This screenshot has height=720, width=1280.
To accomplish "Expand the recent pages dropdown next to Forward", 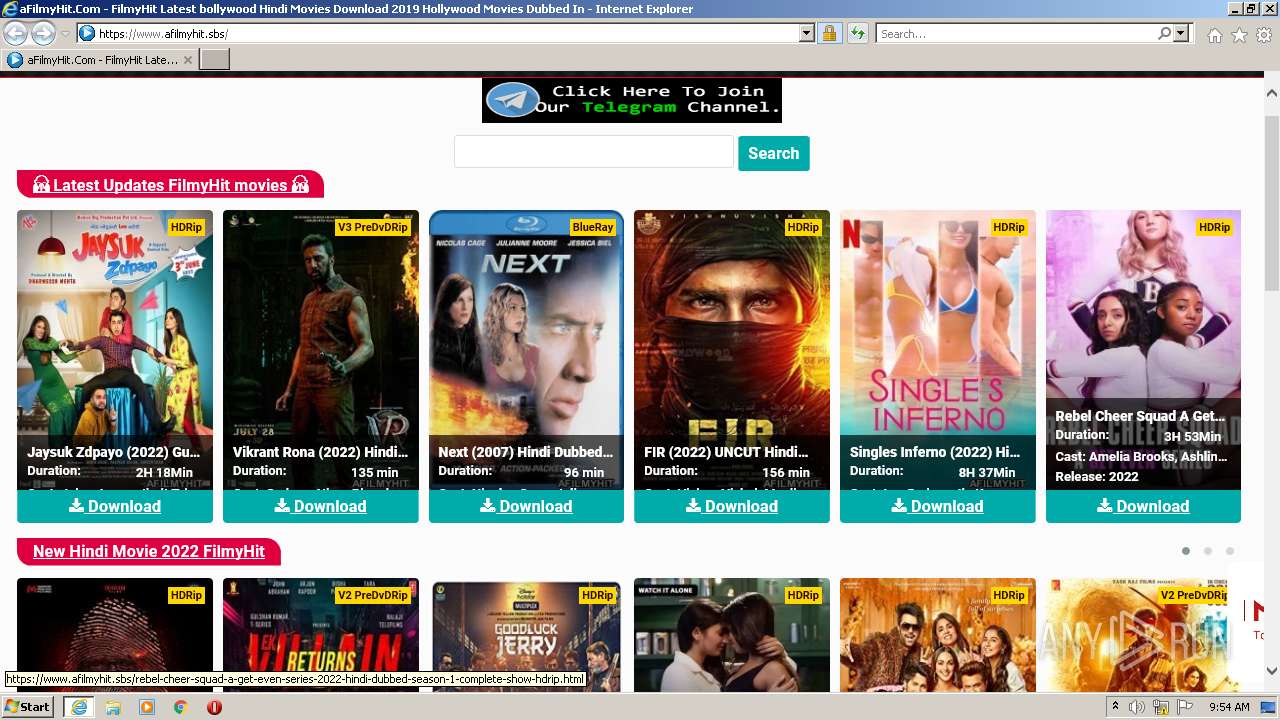I will coord(65,34).
